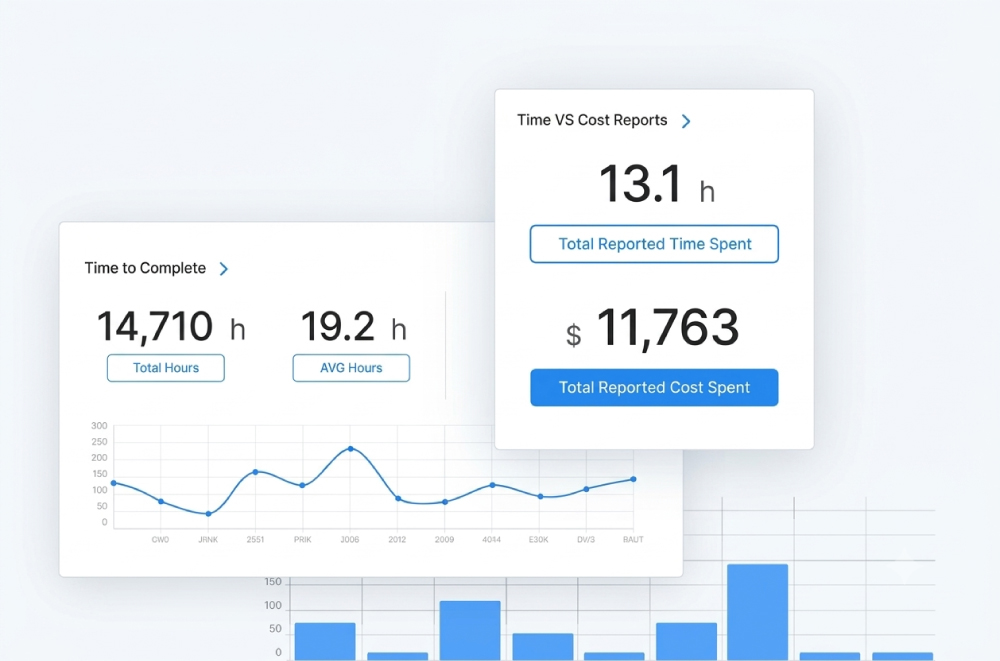Click the CW0 x-axis label
1000x661 pixels.
point(161,540)
